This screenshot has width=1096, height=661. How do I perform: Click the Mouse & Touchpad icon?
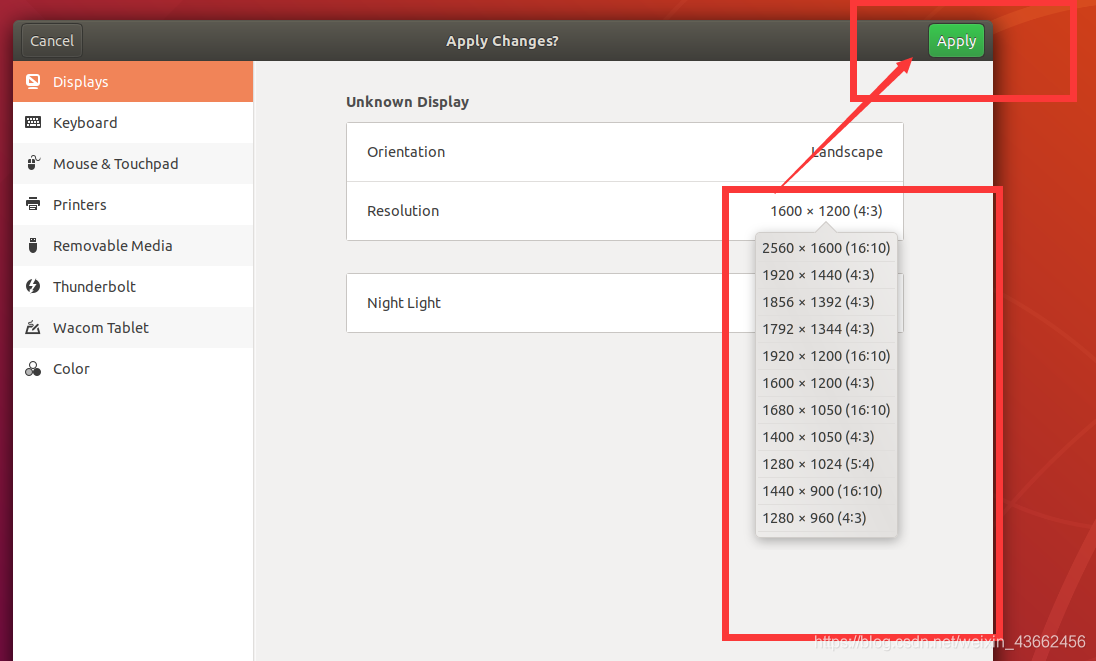point(33,164)
